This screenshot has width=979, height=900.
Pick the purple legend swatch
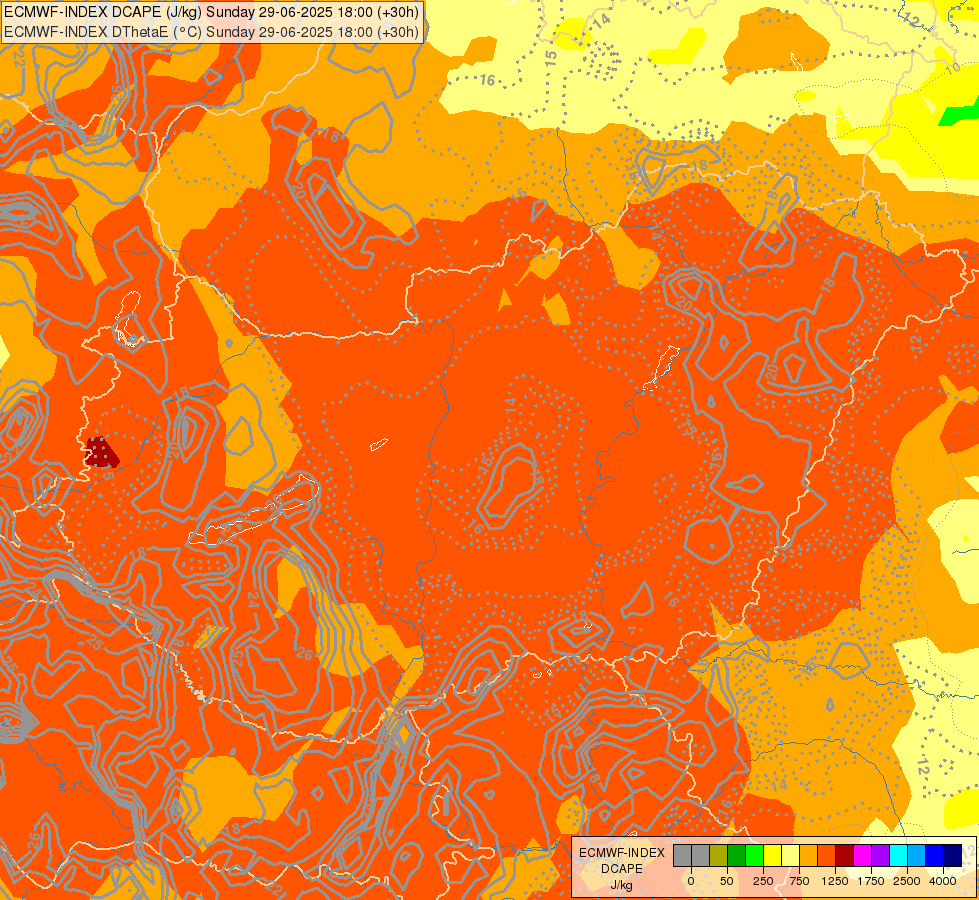880,855
